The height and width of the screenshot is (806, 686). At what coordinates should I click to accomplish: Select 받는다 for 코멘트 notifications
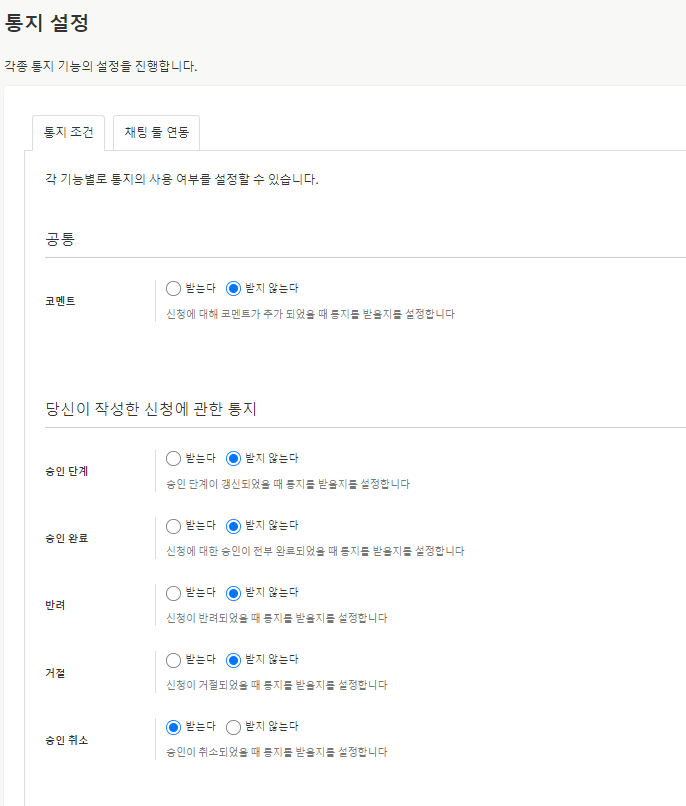point(174,288)
